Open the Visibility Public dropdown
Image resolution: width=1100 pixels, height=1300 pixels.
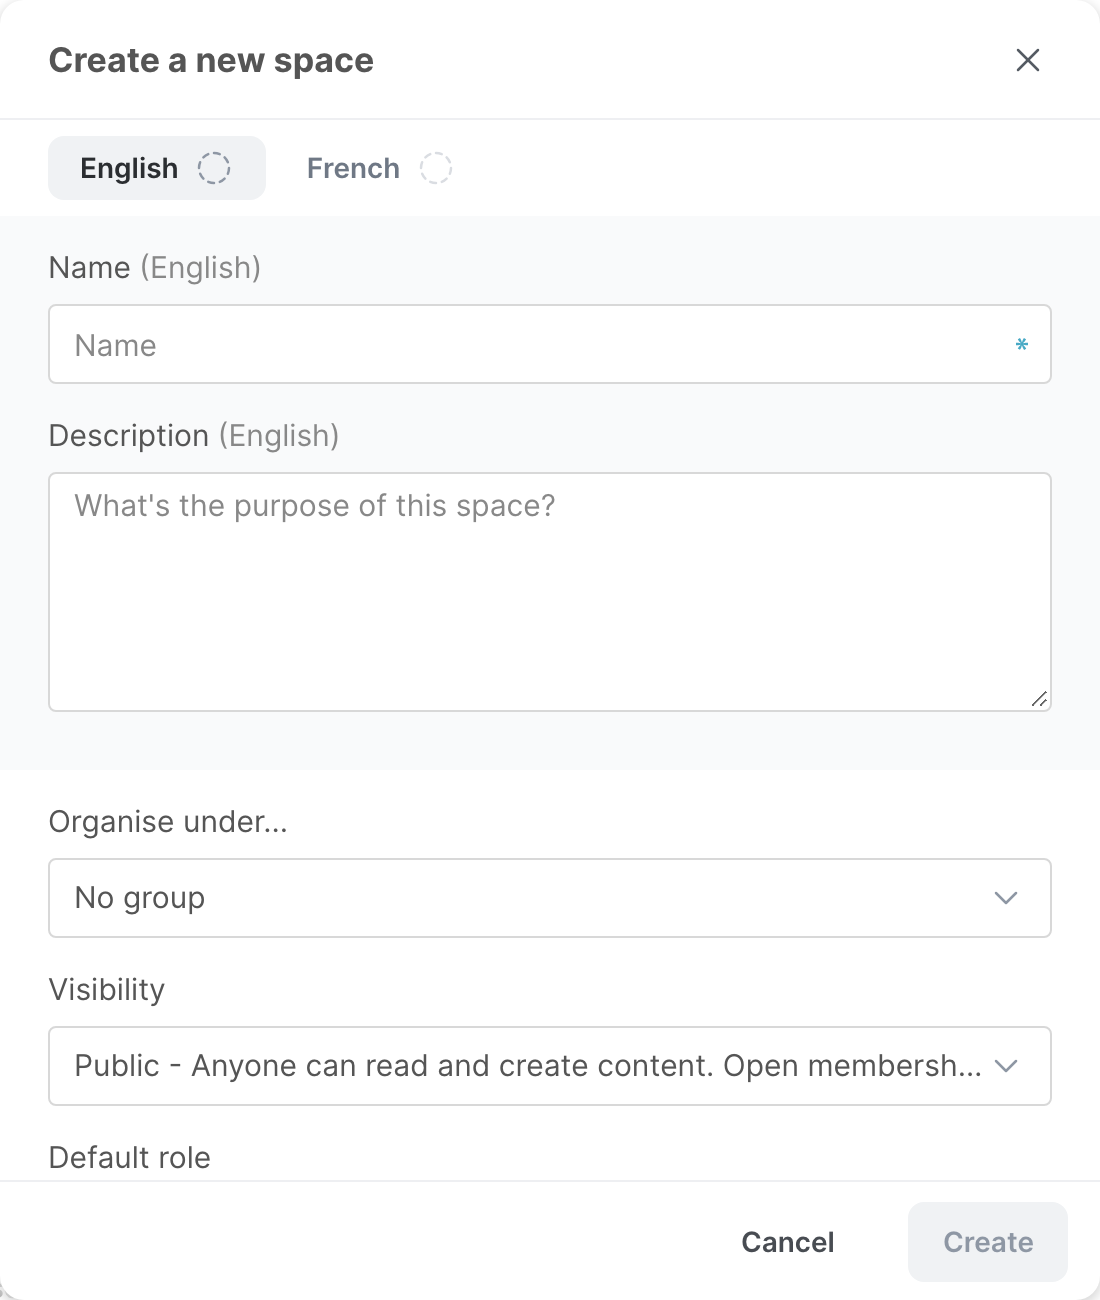pyautogui.click(x=550, y=1066)
